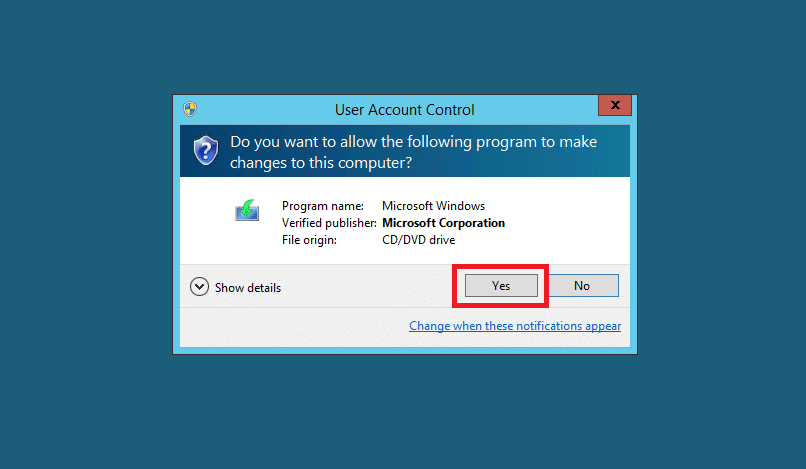The image size is (806, 469).
Task: Close the User Account Control dialog
Action: (x=615, y=105)
